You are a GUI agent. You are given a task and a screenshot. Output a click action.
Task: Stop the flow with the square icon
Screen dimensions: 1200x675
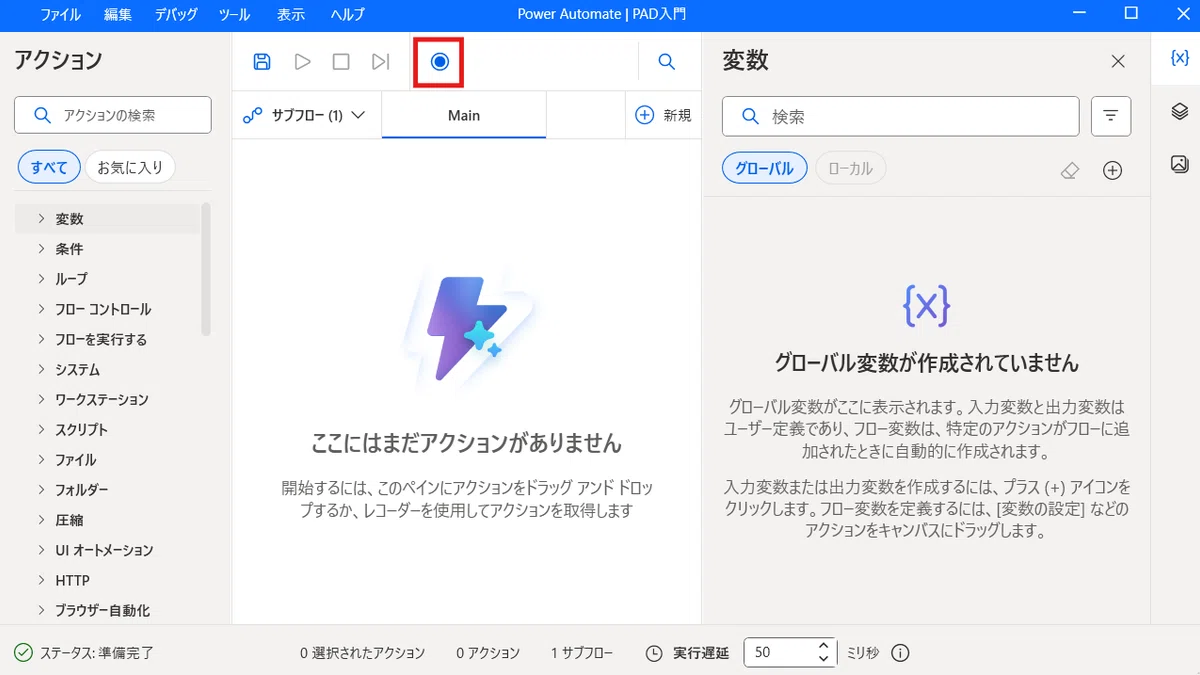click(341, 62)
